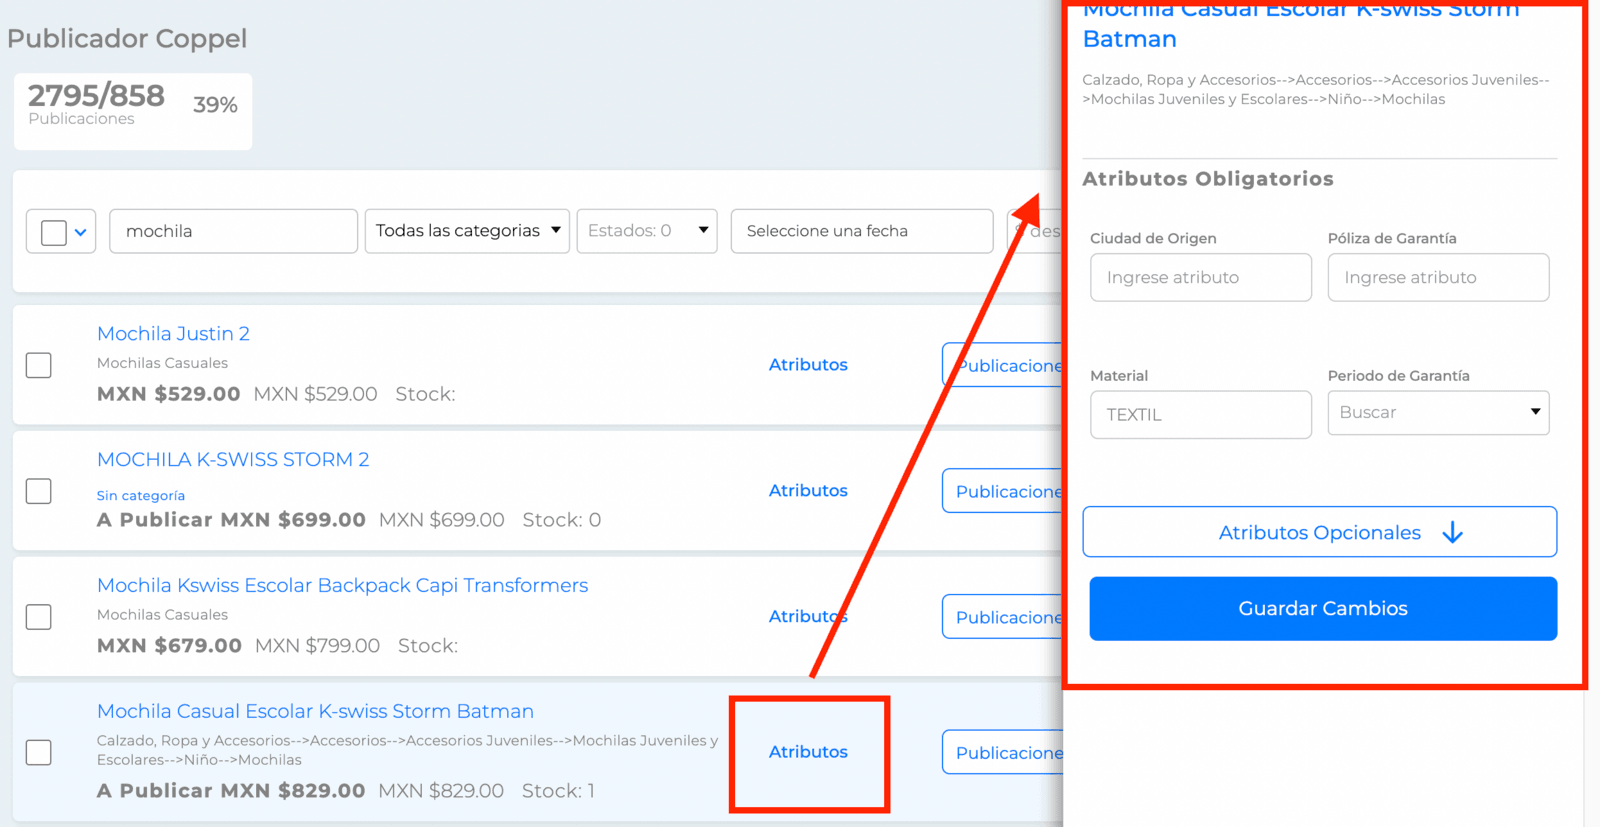This screenshot has height=827, width=1600.
Task: Check the Kswiss Escolar Backpack Capi Transformers row
Action: click(x=39, y=617)
